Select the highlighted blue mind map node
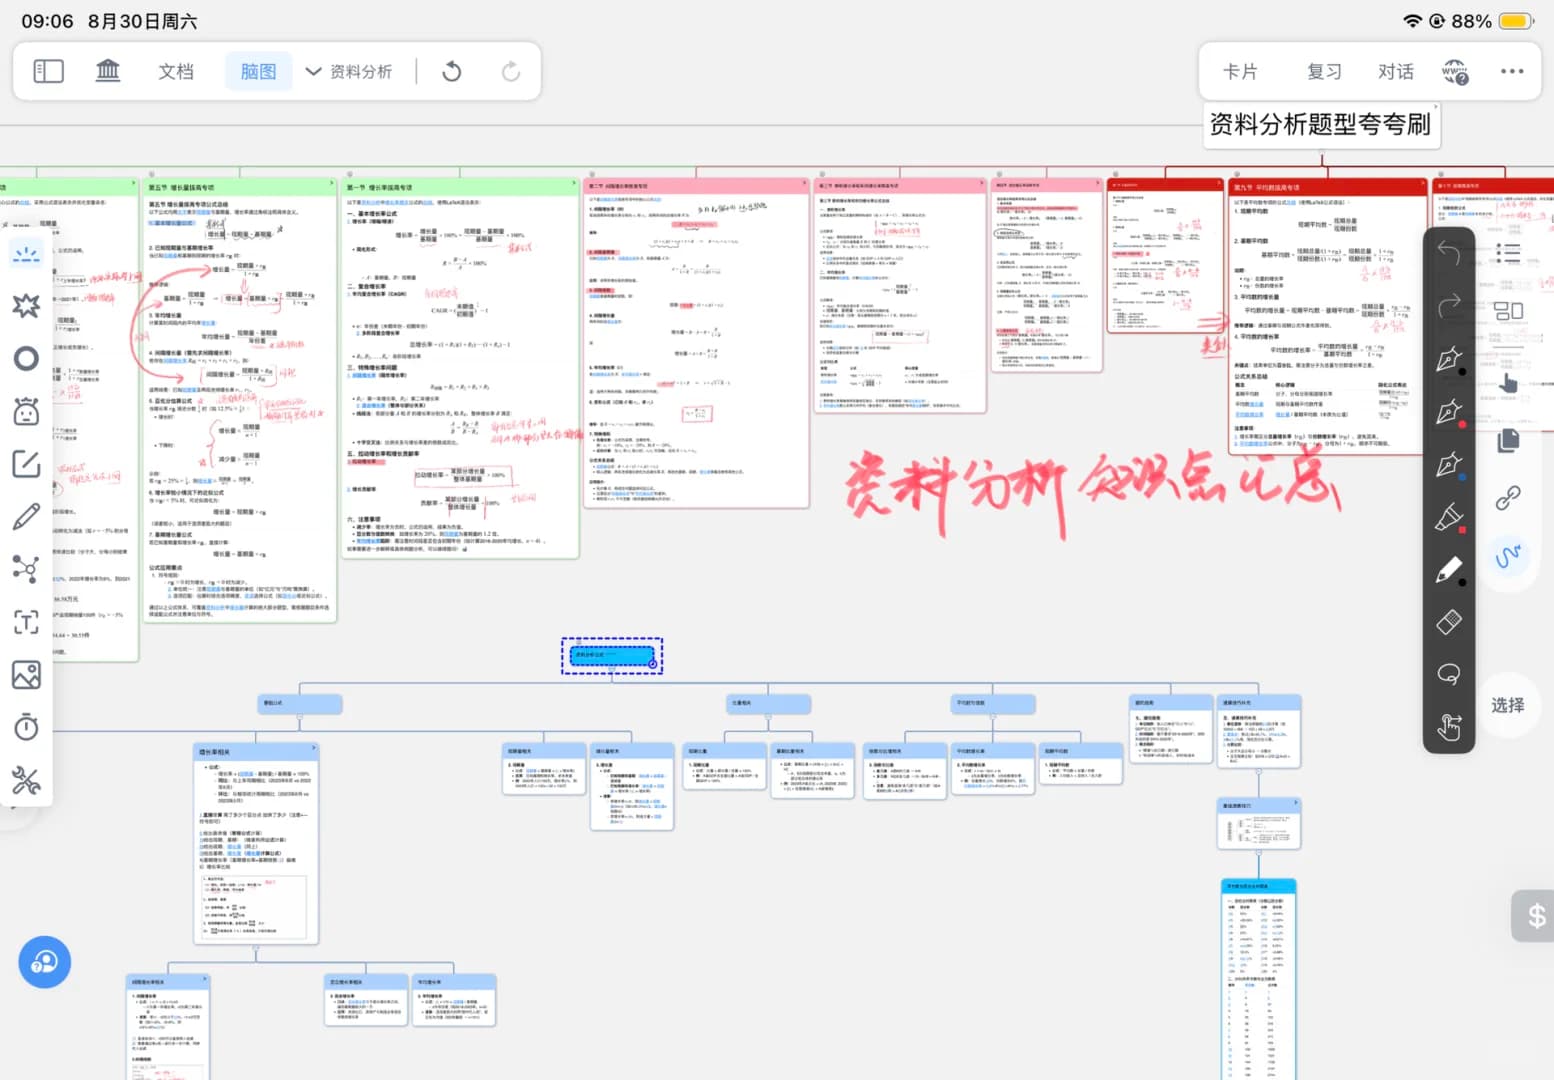1554x1080 pixels. coord(612,656)
